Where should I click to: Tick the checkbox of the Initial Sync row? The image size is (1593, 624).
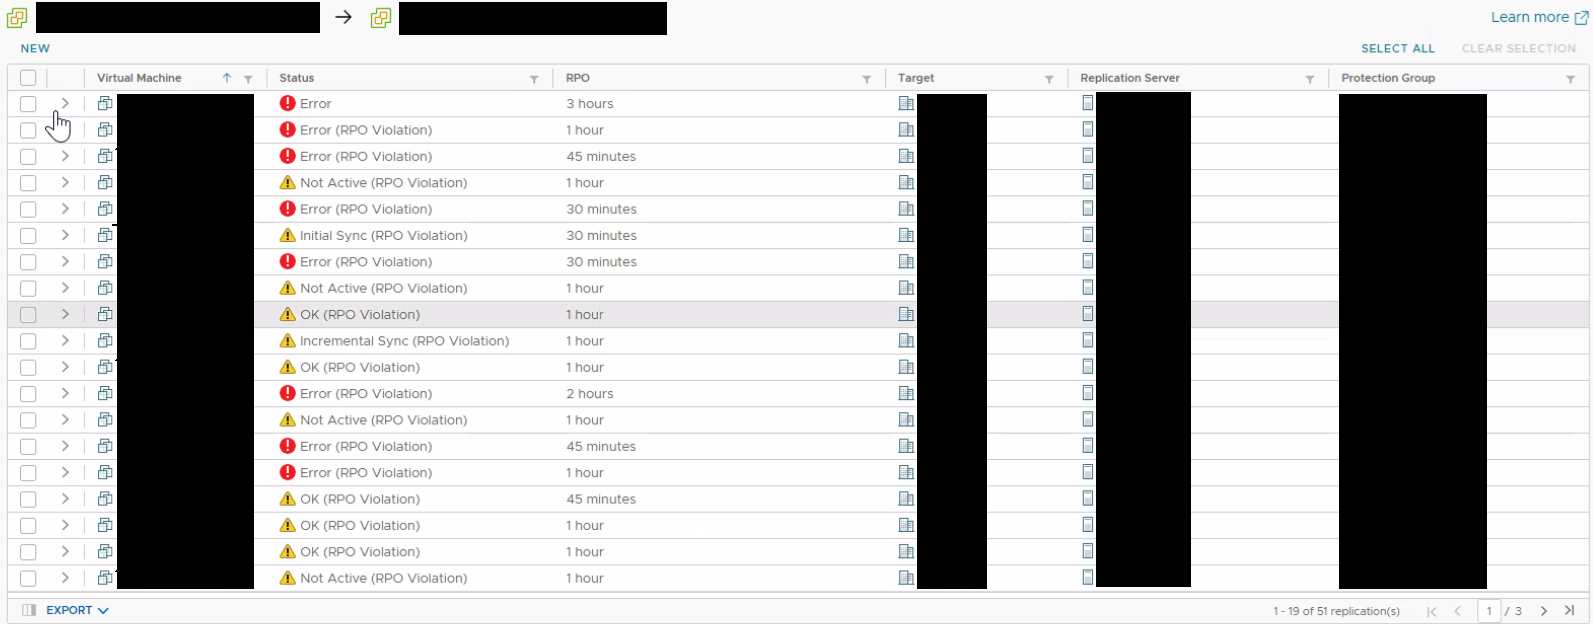pyautogui.click(x=28, y=236)
